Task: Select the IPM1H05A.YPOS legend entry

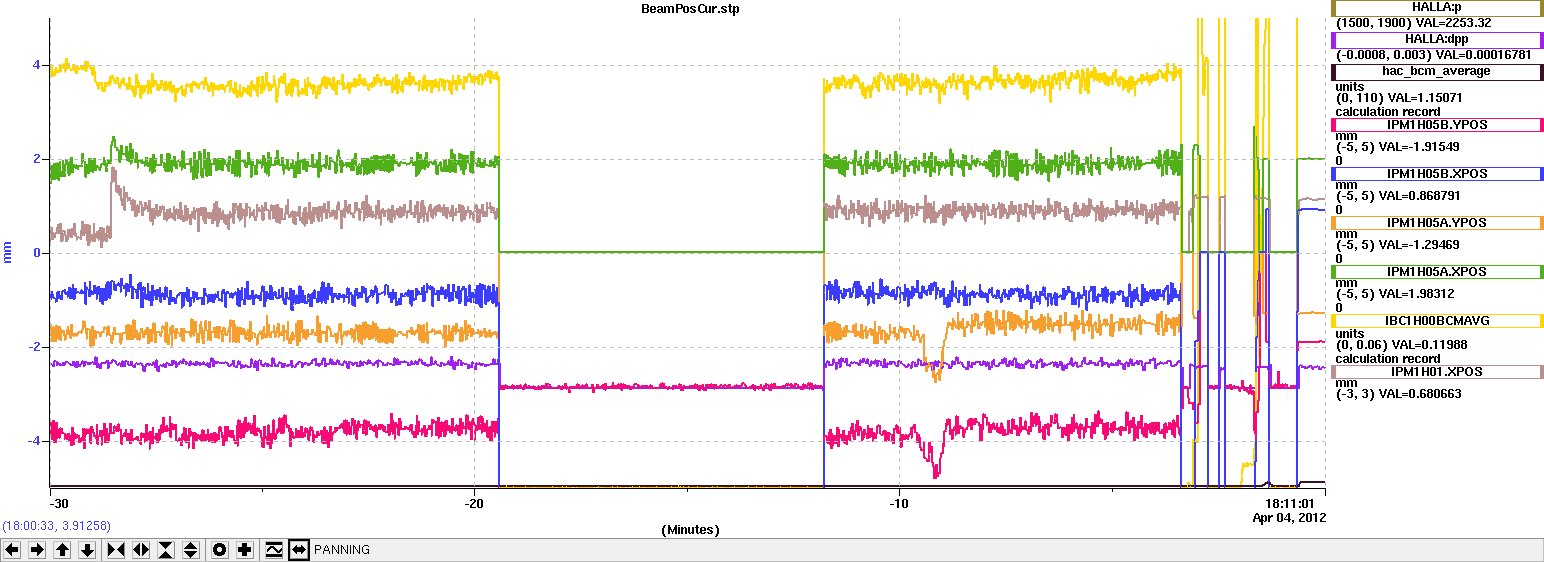Action: [1436, 223]
